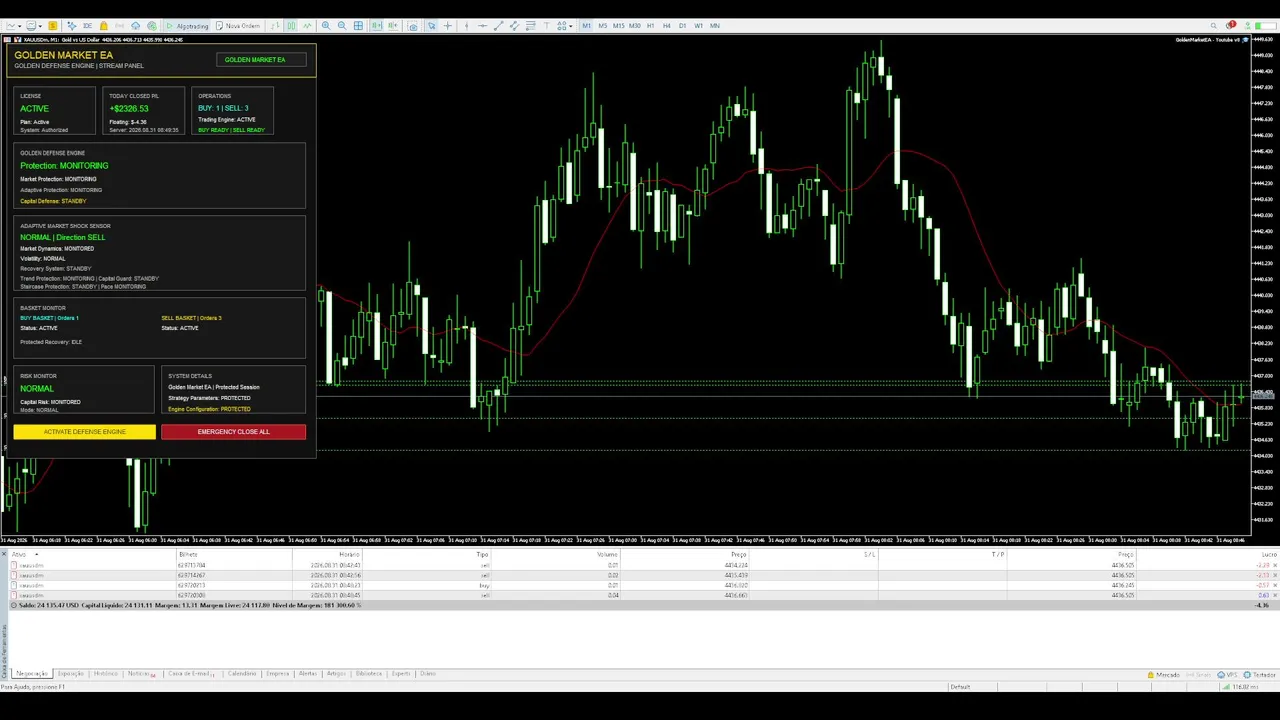The height and width of the screenshot is (720, 1280).
Task: Toggle the chart shift icon
Action: click(392, 25)
